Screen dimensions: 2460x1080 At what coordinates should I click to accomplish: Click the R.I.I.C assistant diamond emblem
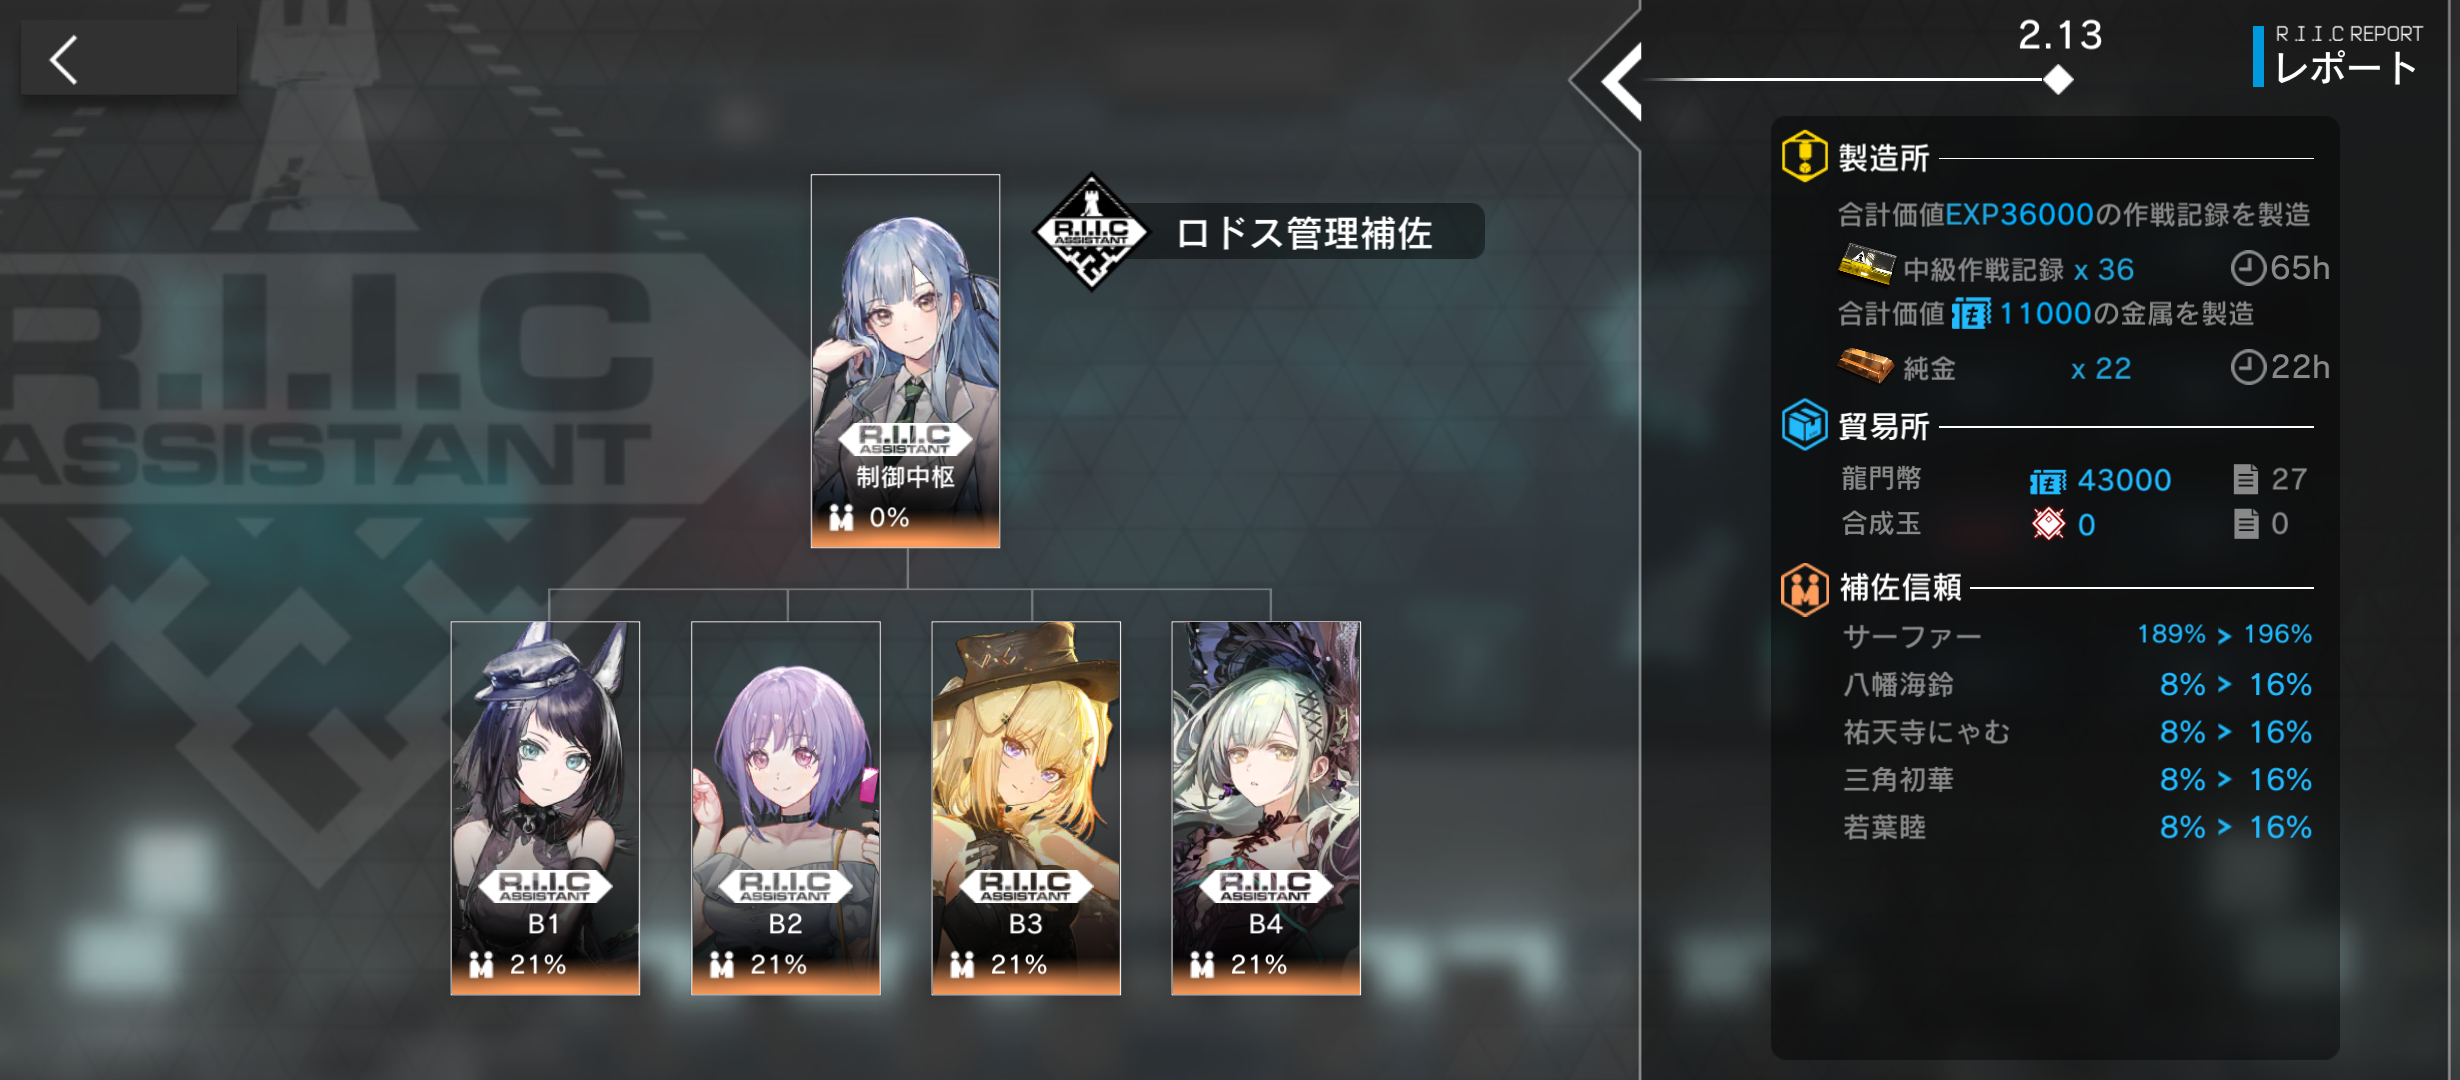pyautogui.click(x=1092, y=232)
